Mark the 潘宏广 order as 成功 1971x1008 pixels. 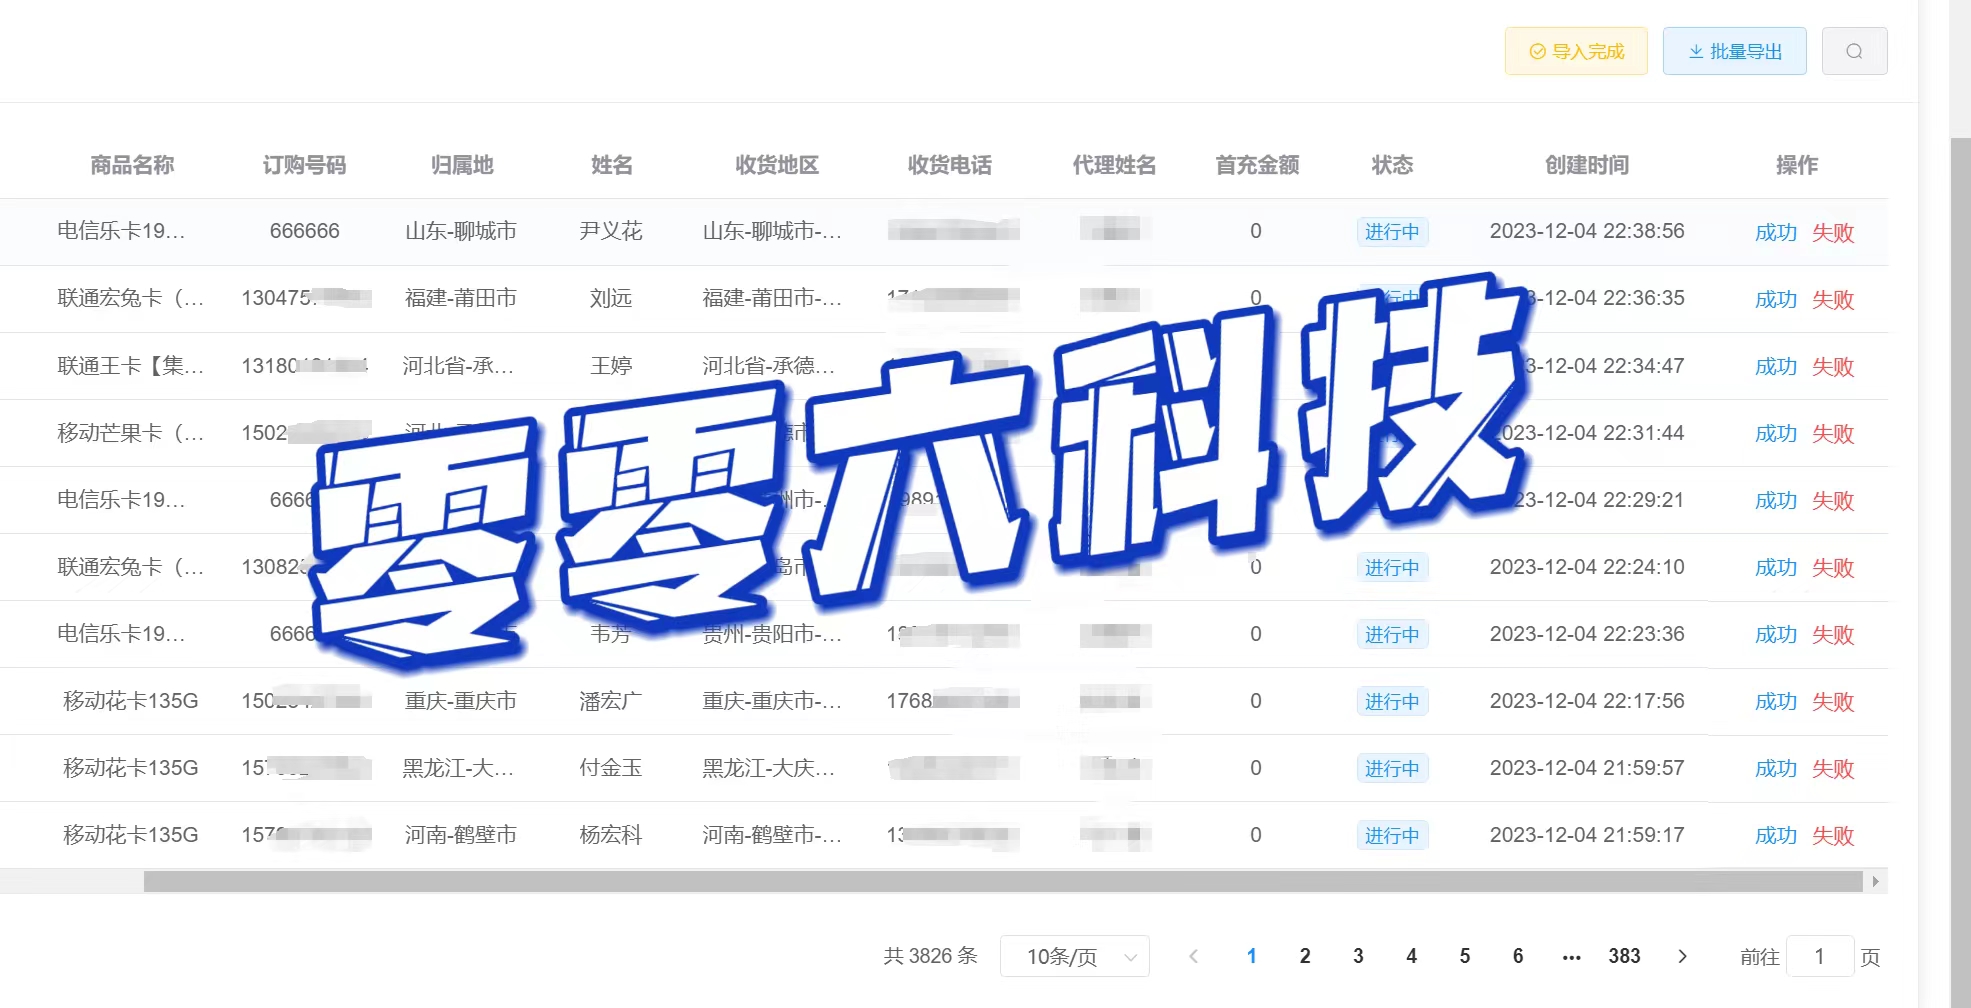[x=1776, y=701]
